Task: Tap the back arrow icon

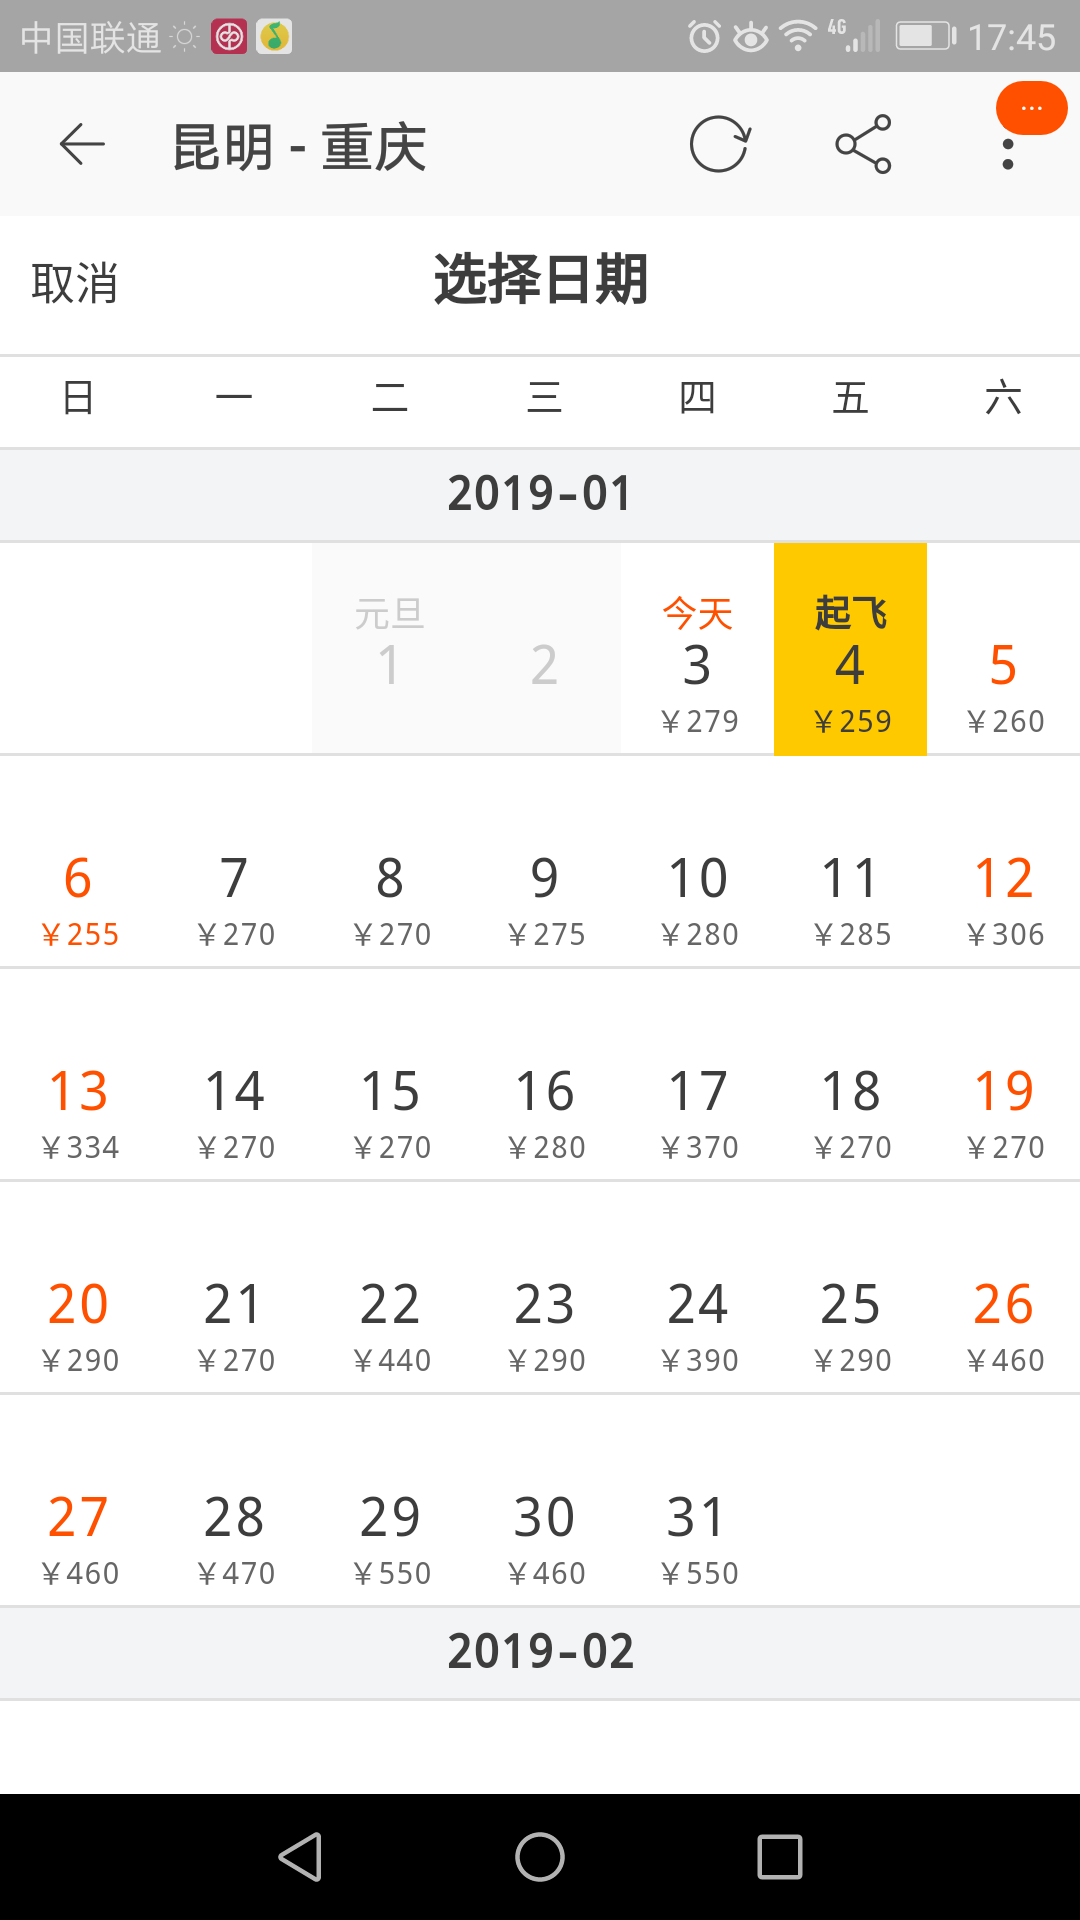Action: tap(82, 145)
